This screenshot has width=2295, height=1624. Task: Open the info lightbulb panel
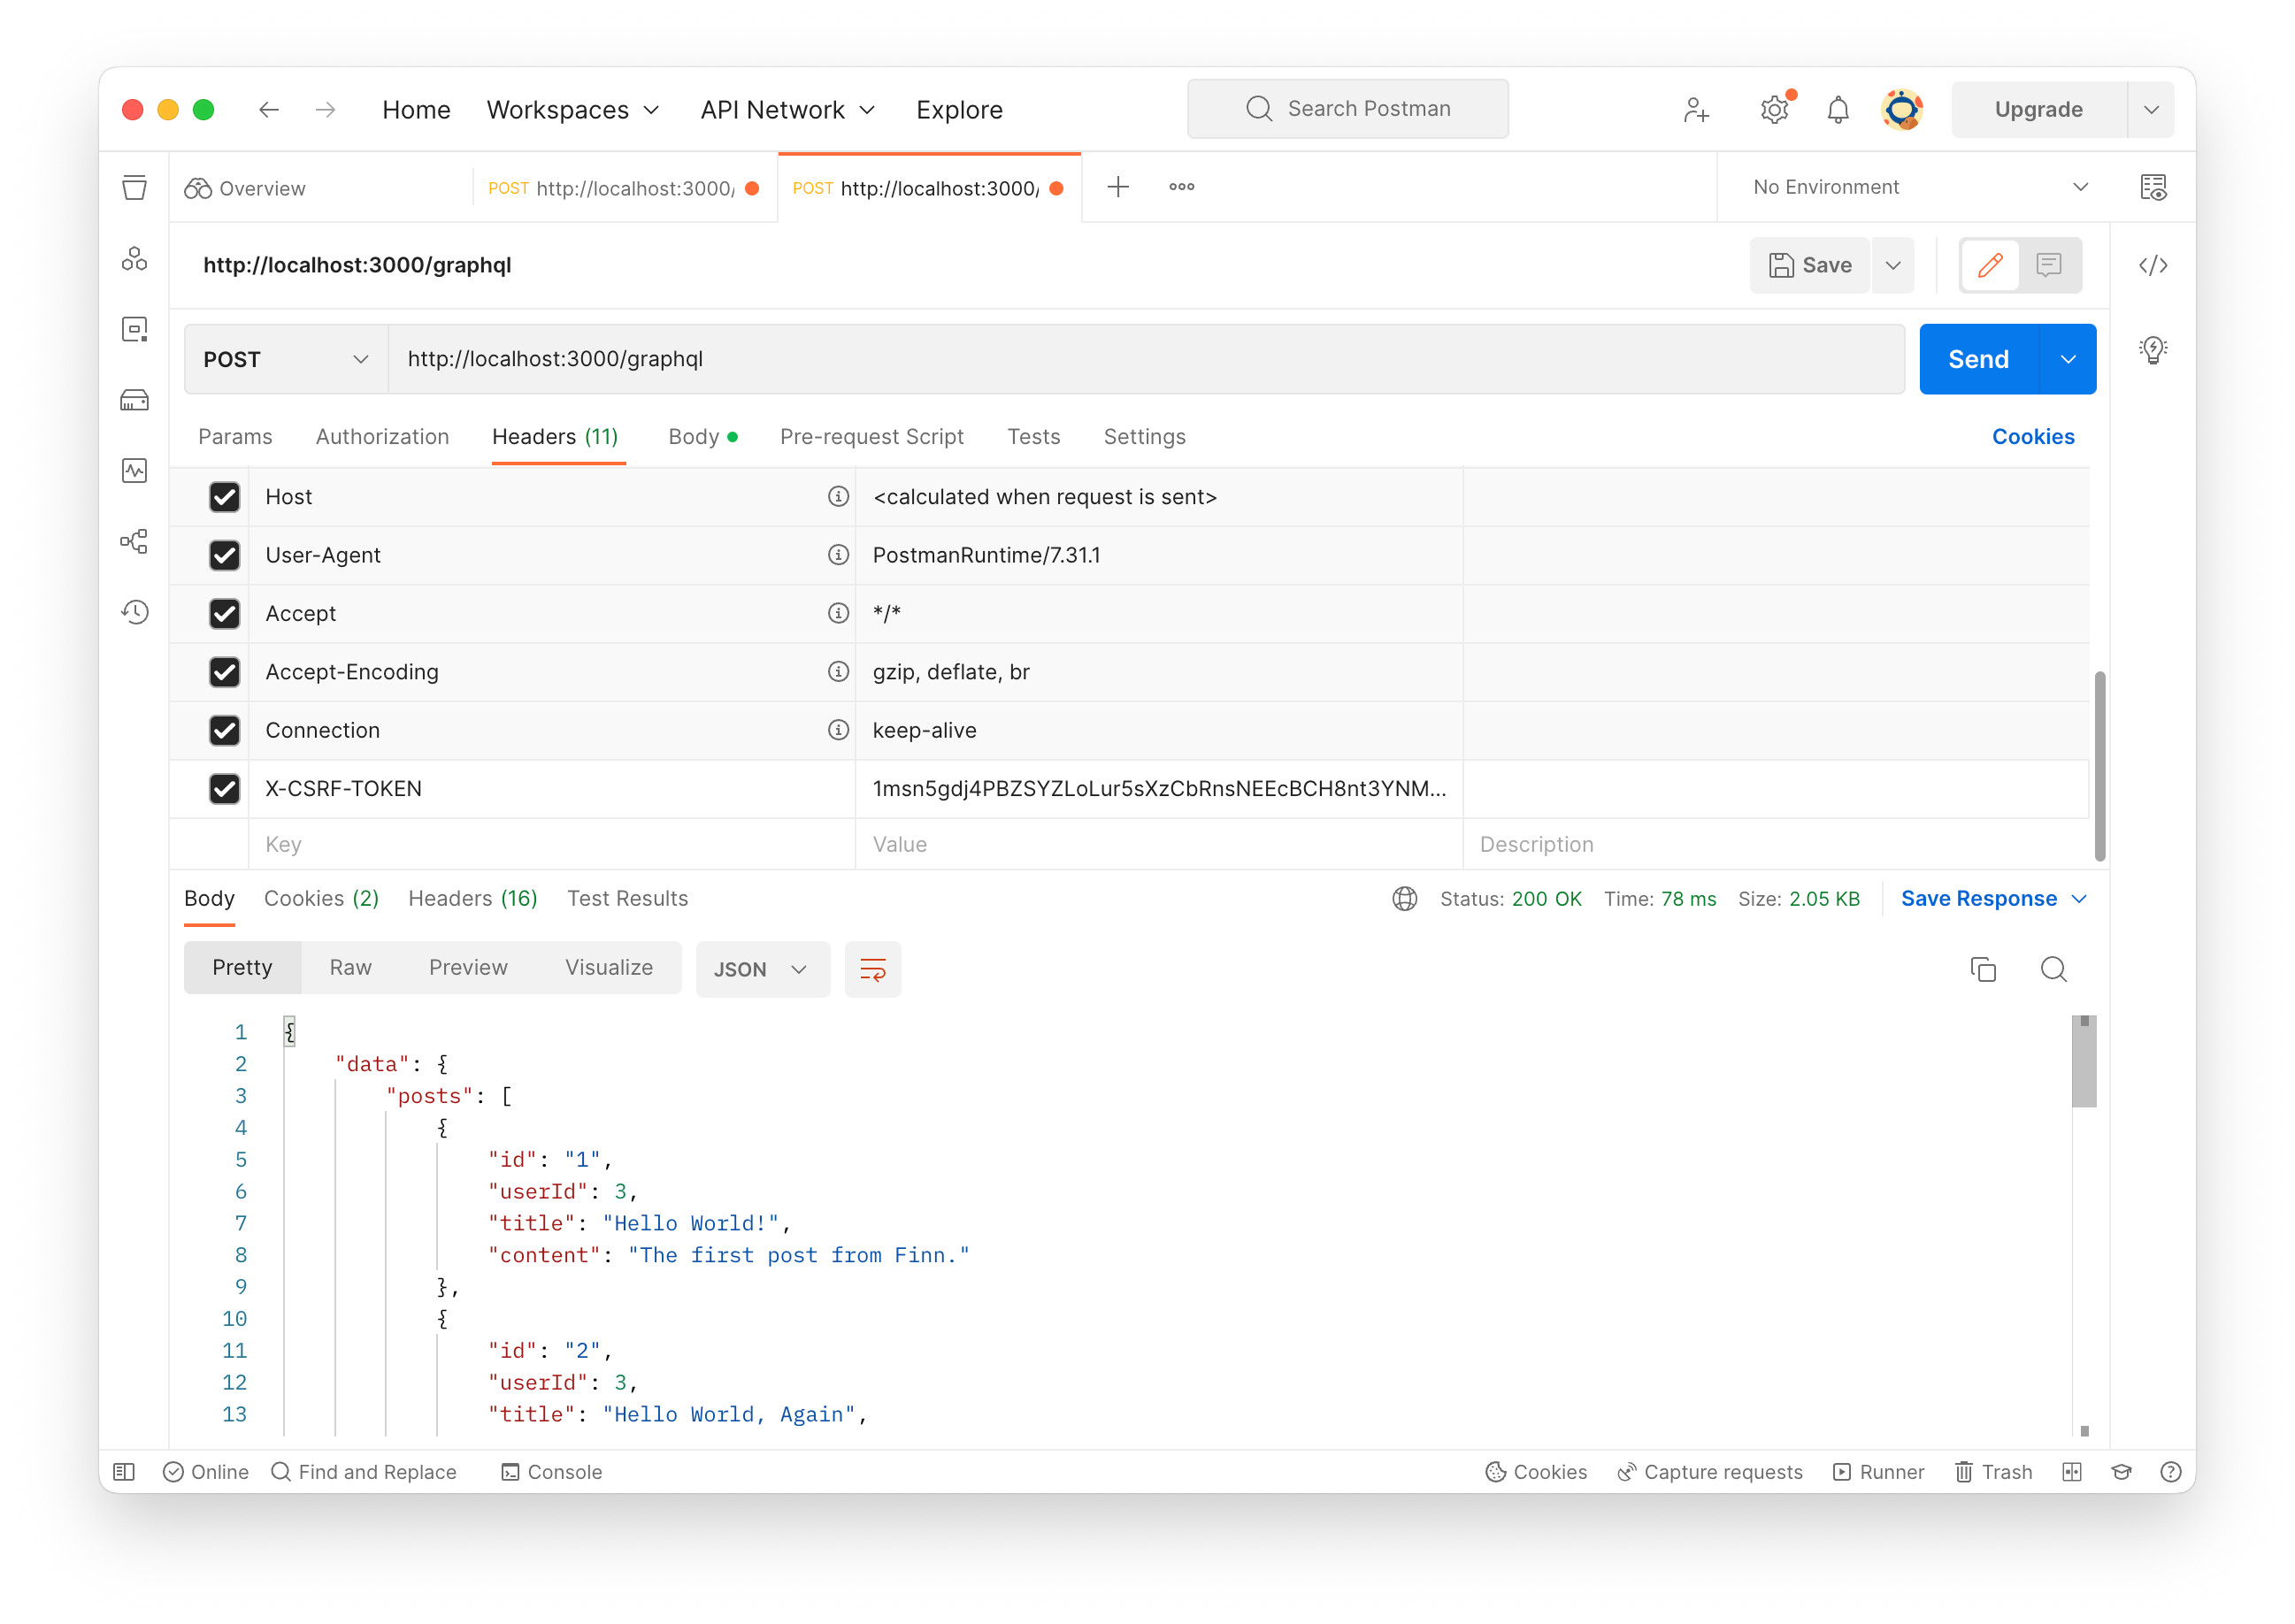2152,349
